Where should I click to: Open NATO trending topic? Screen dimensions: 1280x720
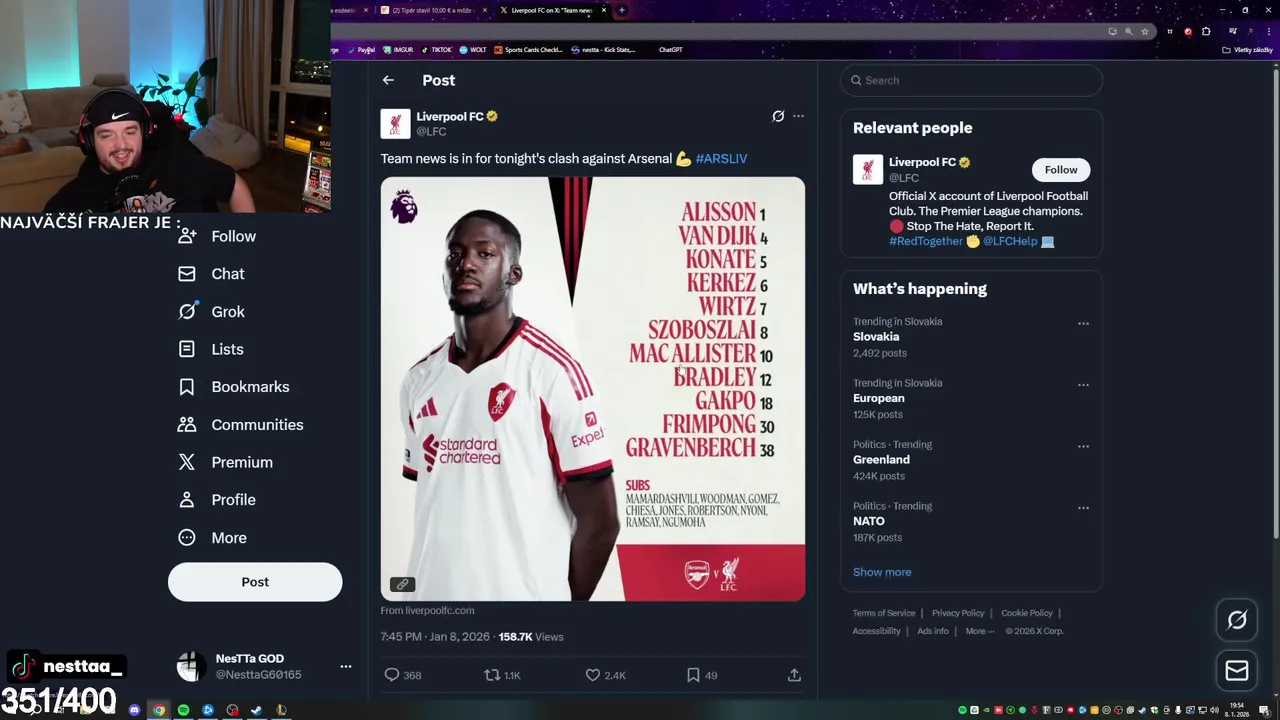tap(869, 521)
